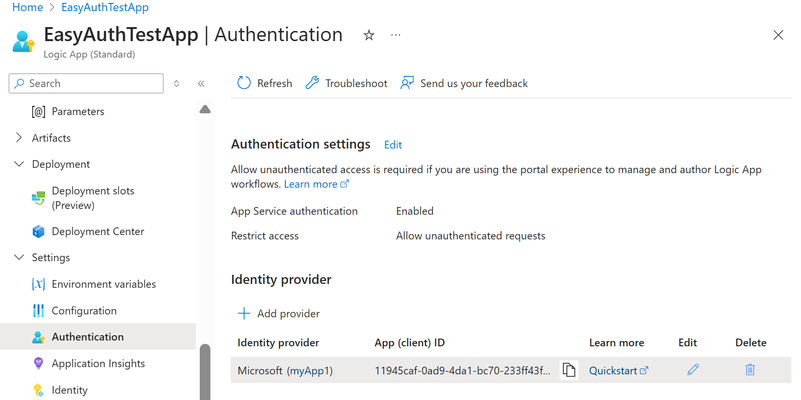Edit Microsoft provider with pencil icon

[x=693, y=369]
